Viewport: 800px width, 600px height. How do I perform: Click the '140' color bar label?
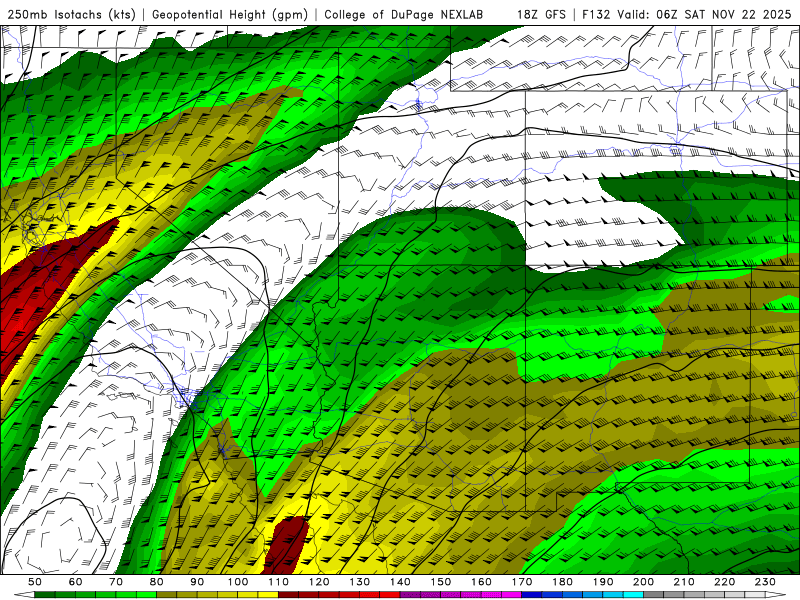pyautogui.click(x=400, y=582)
